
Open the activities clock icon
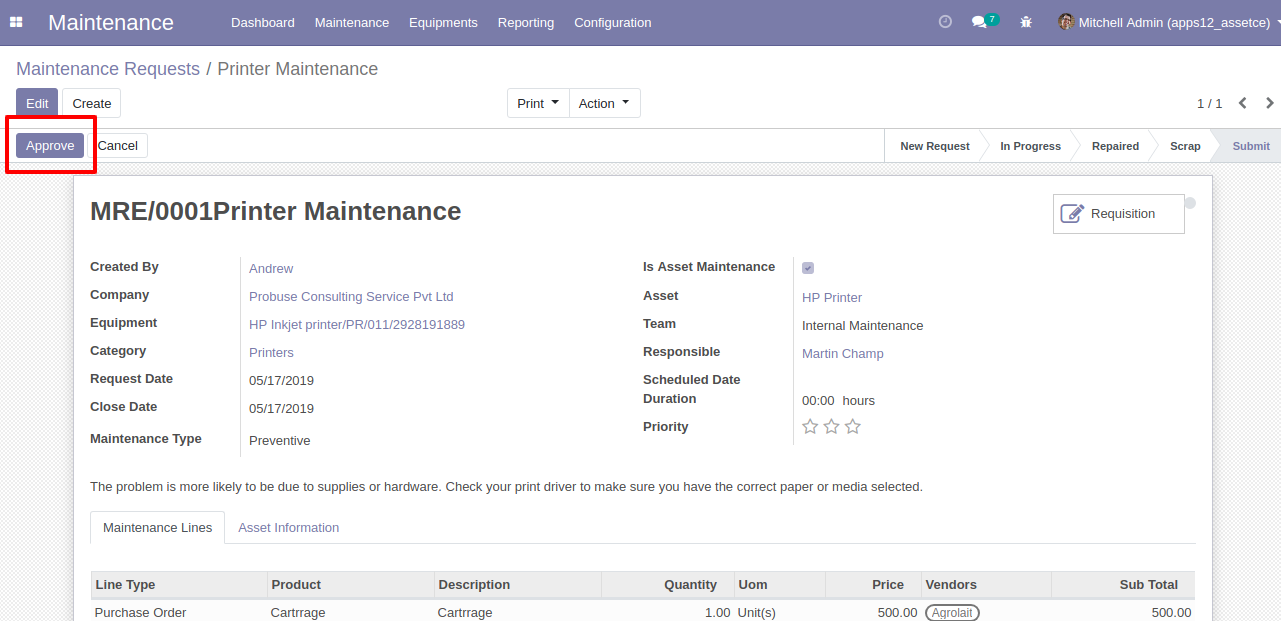click(x=945, y=22)
